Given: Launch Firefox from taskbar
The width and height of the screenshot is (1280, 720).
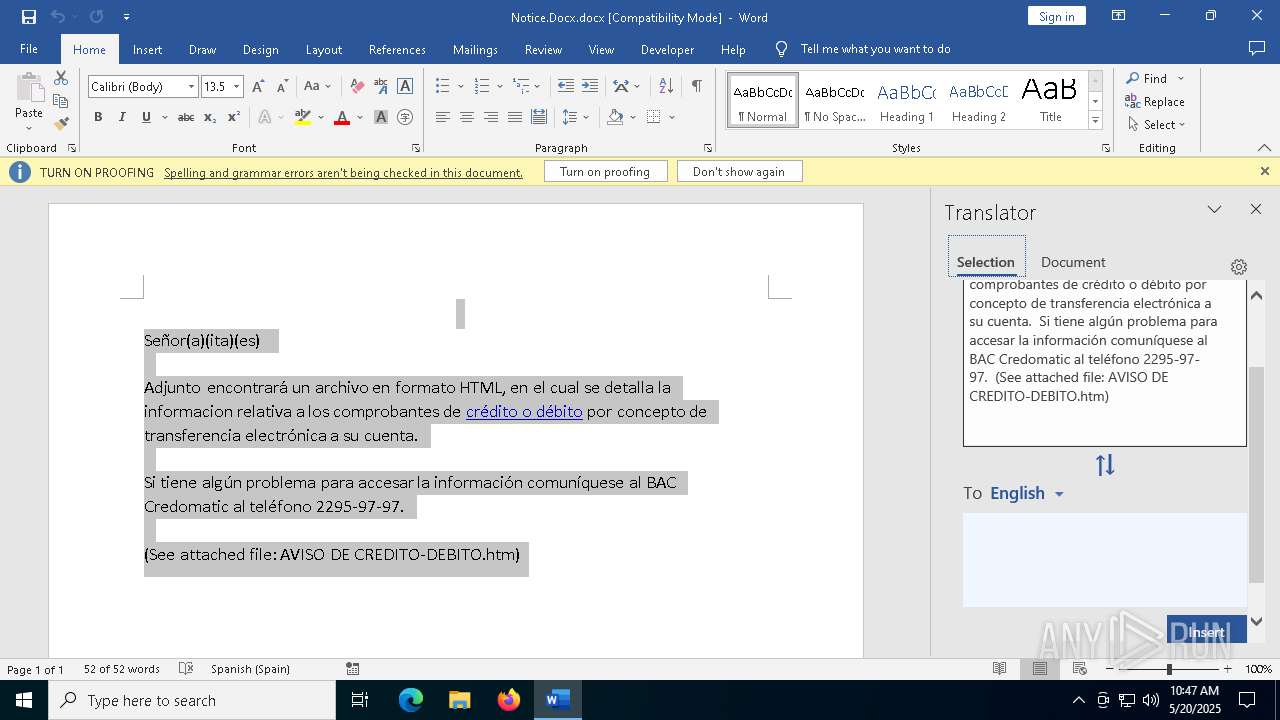Looking at the screenshot, I should click(509, 700).
